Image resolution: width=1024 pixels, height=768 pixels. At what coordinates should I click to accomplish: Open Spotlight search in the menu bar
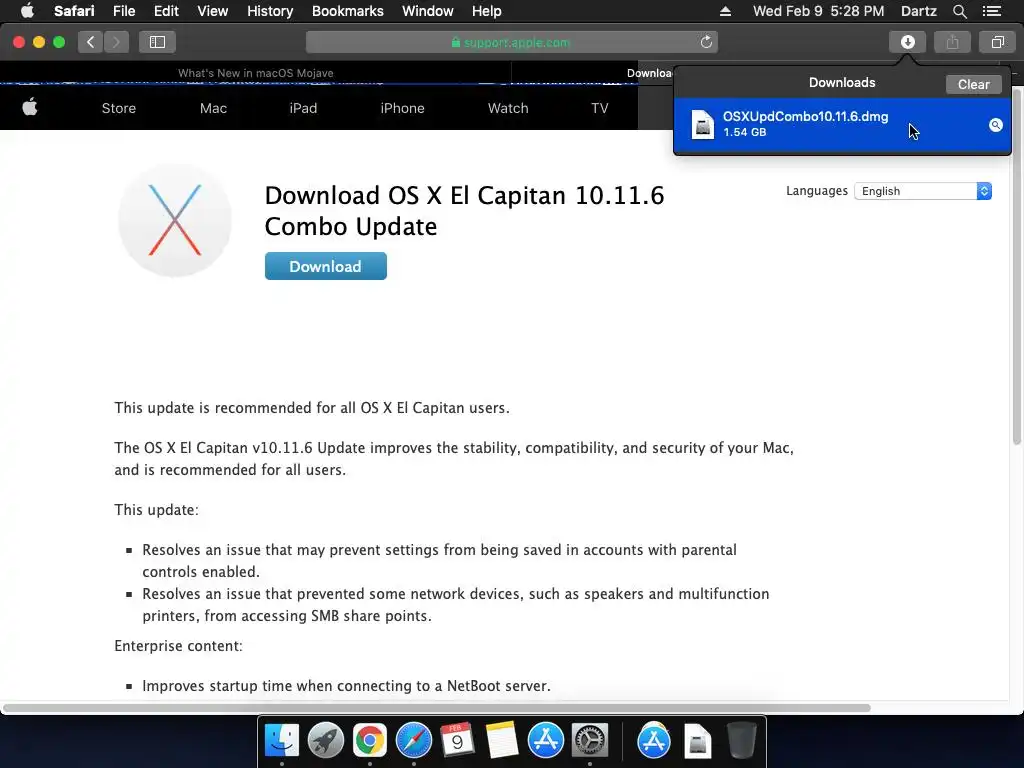pos(959,11)
